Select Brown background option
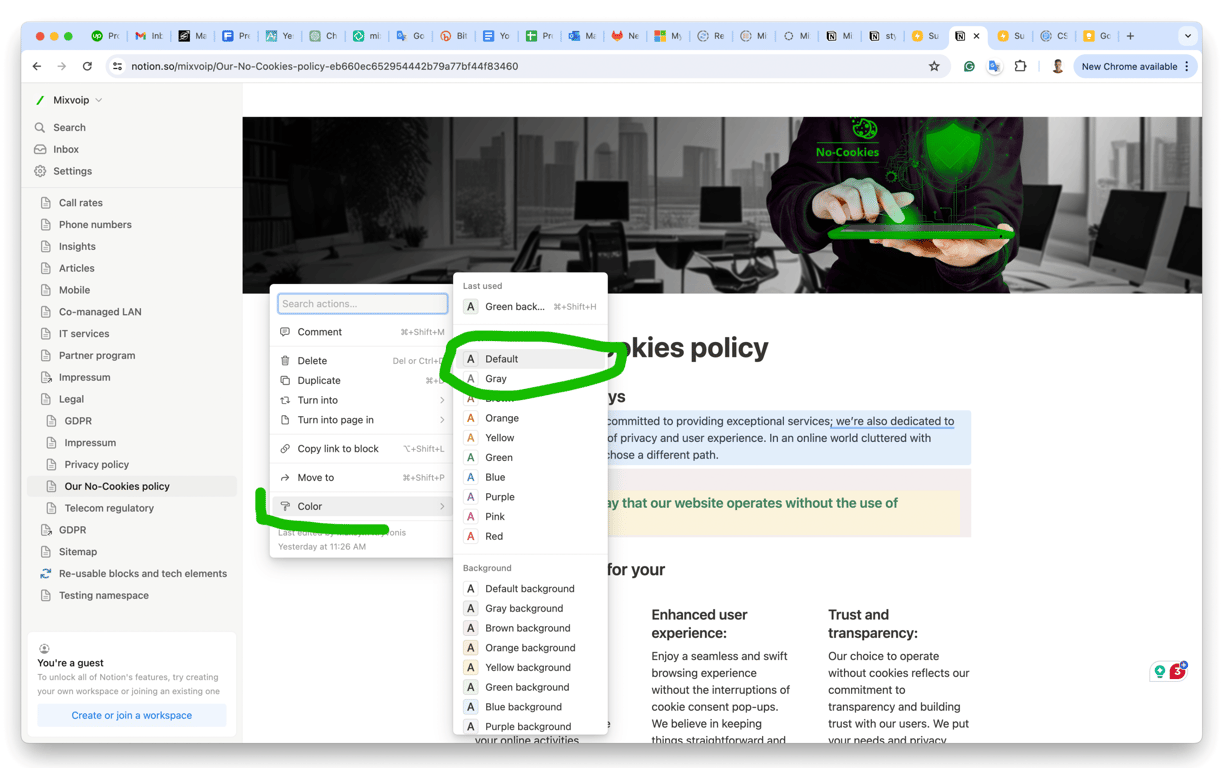1230x768 pixels. (530, 628)
